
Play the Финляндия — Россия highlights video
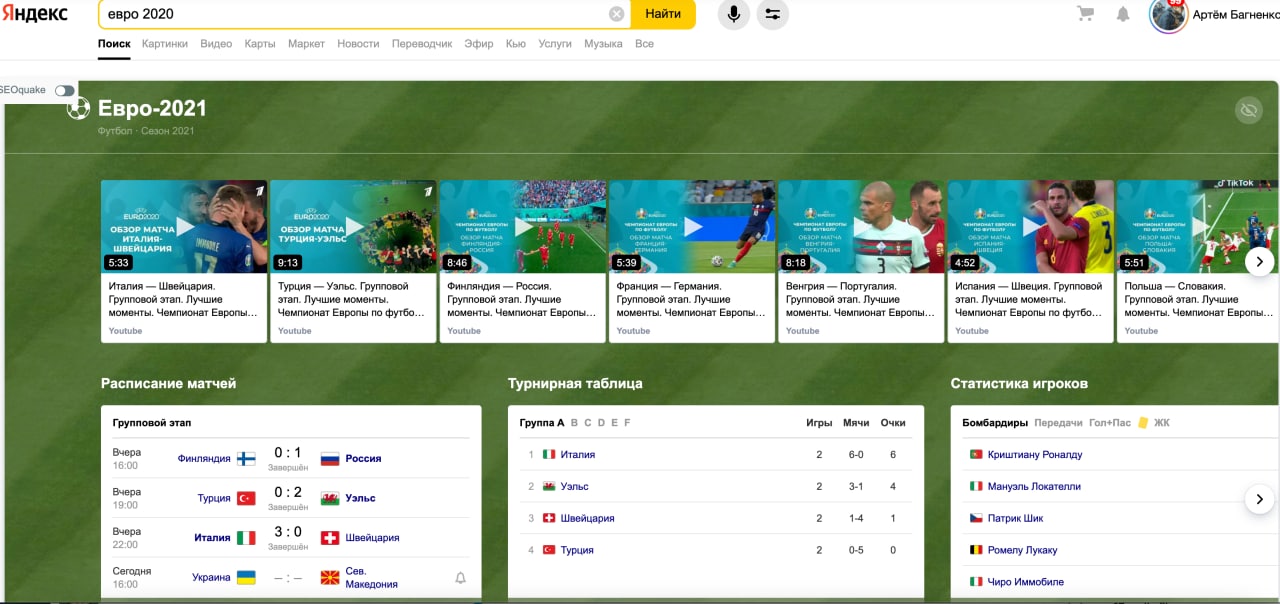pos(522,227)
